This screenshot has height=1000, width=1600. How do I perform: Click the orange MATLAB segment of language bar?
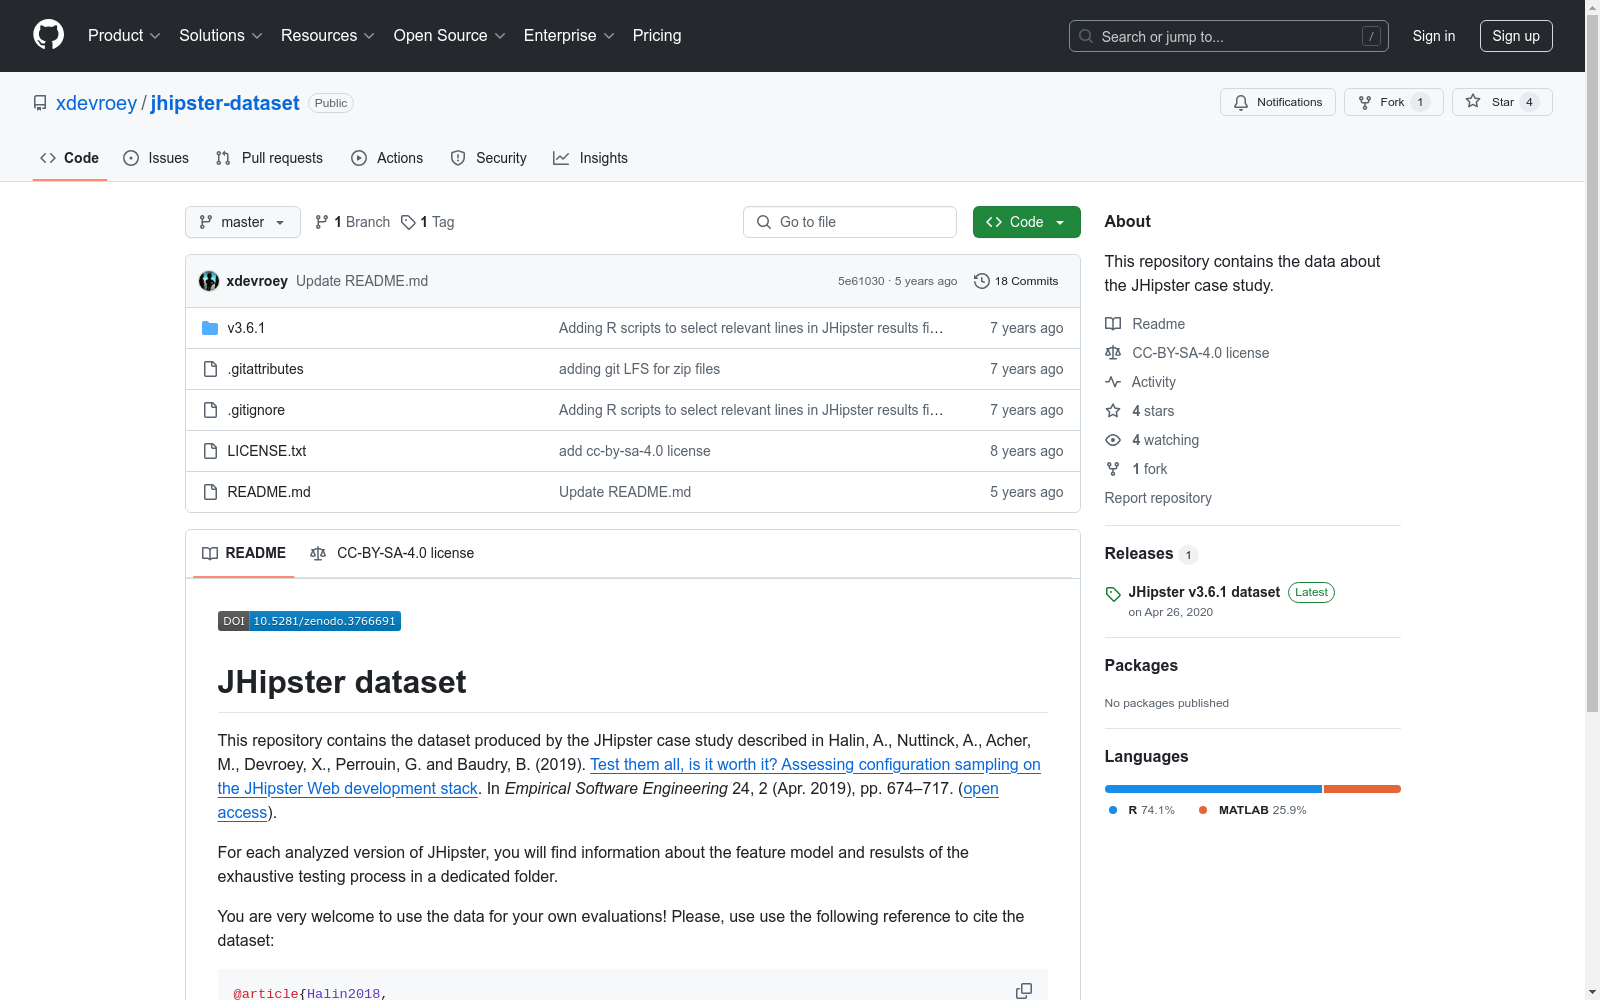tap(1362, 789)
